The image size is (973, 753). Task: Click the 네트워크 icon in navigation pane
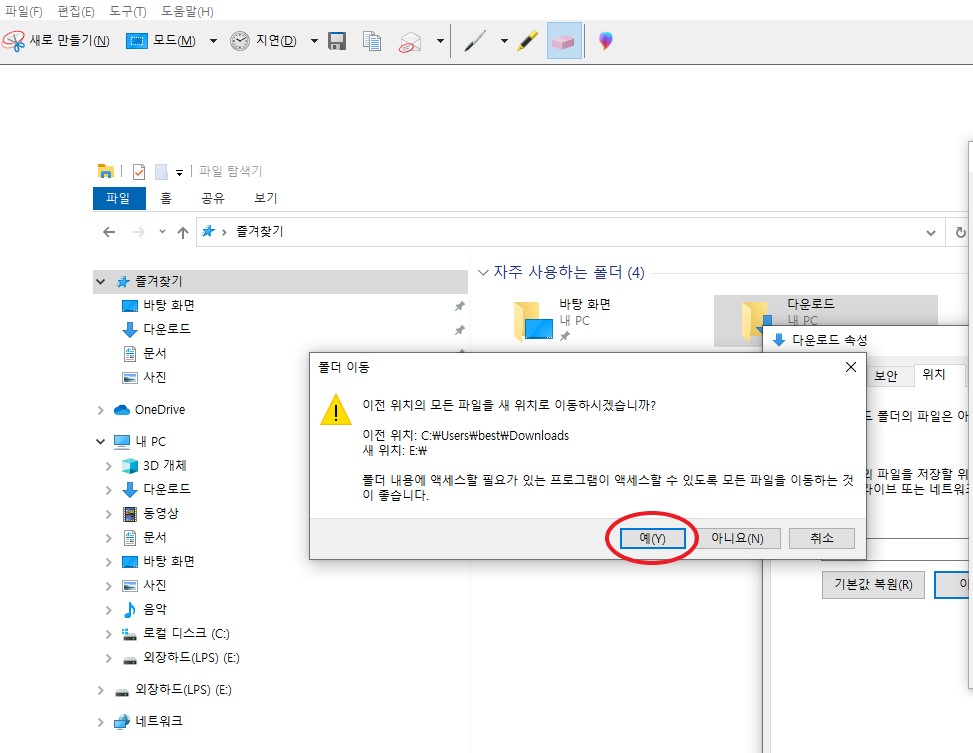tap(122, 721)
